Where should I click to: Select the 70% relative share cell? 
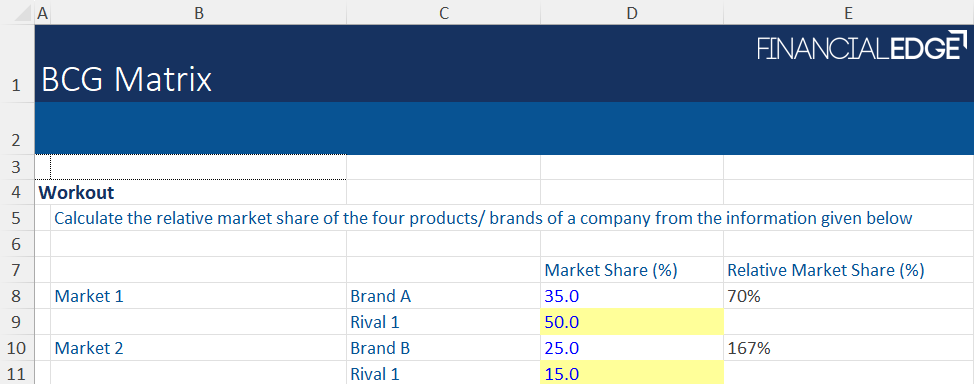[849, 296]
